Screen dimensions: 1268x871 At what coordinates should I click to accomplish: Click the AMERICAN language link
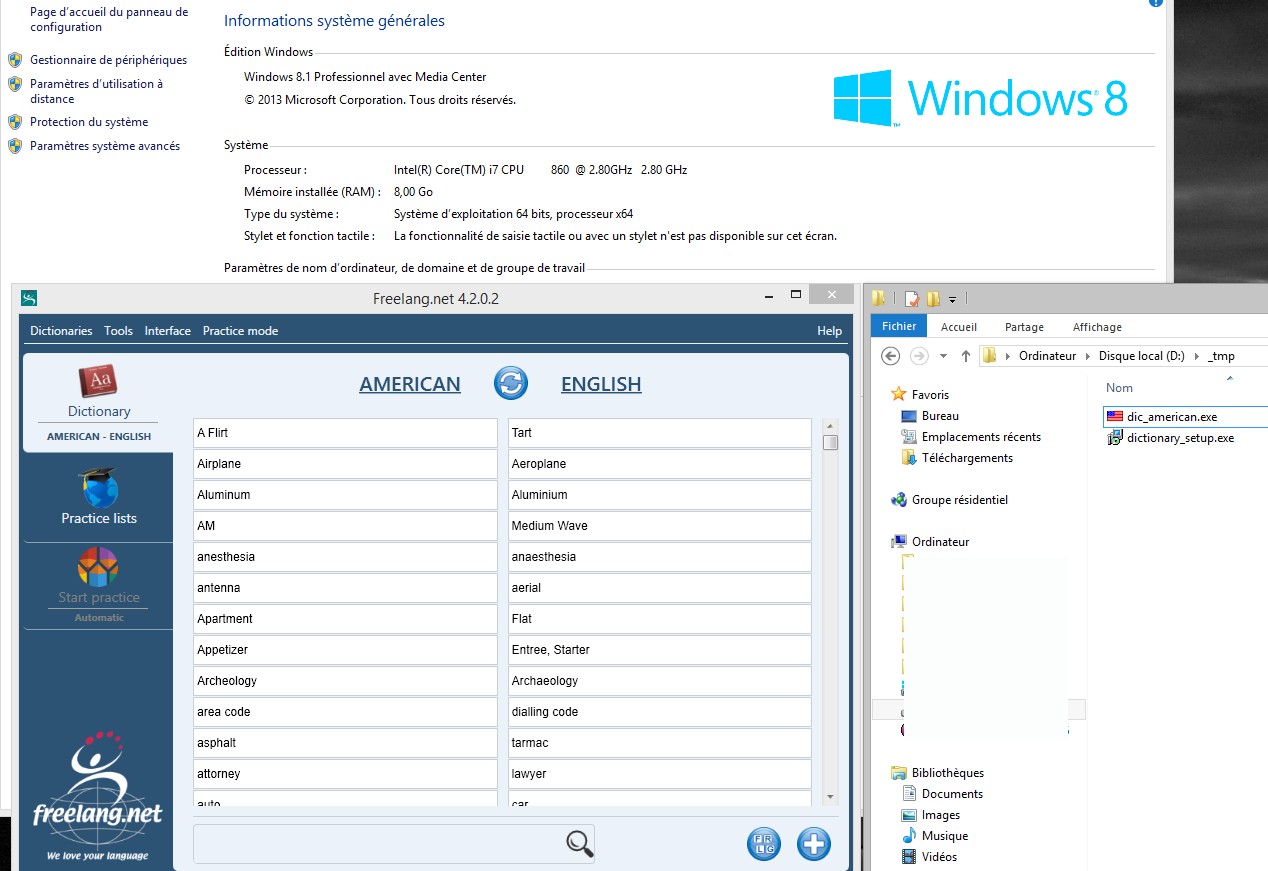pyautogui.click(x=410, y=385)
